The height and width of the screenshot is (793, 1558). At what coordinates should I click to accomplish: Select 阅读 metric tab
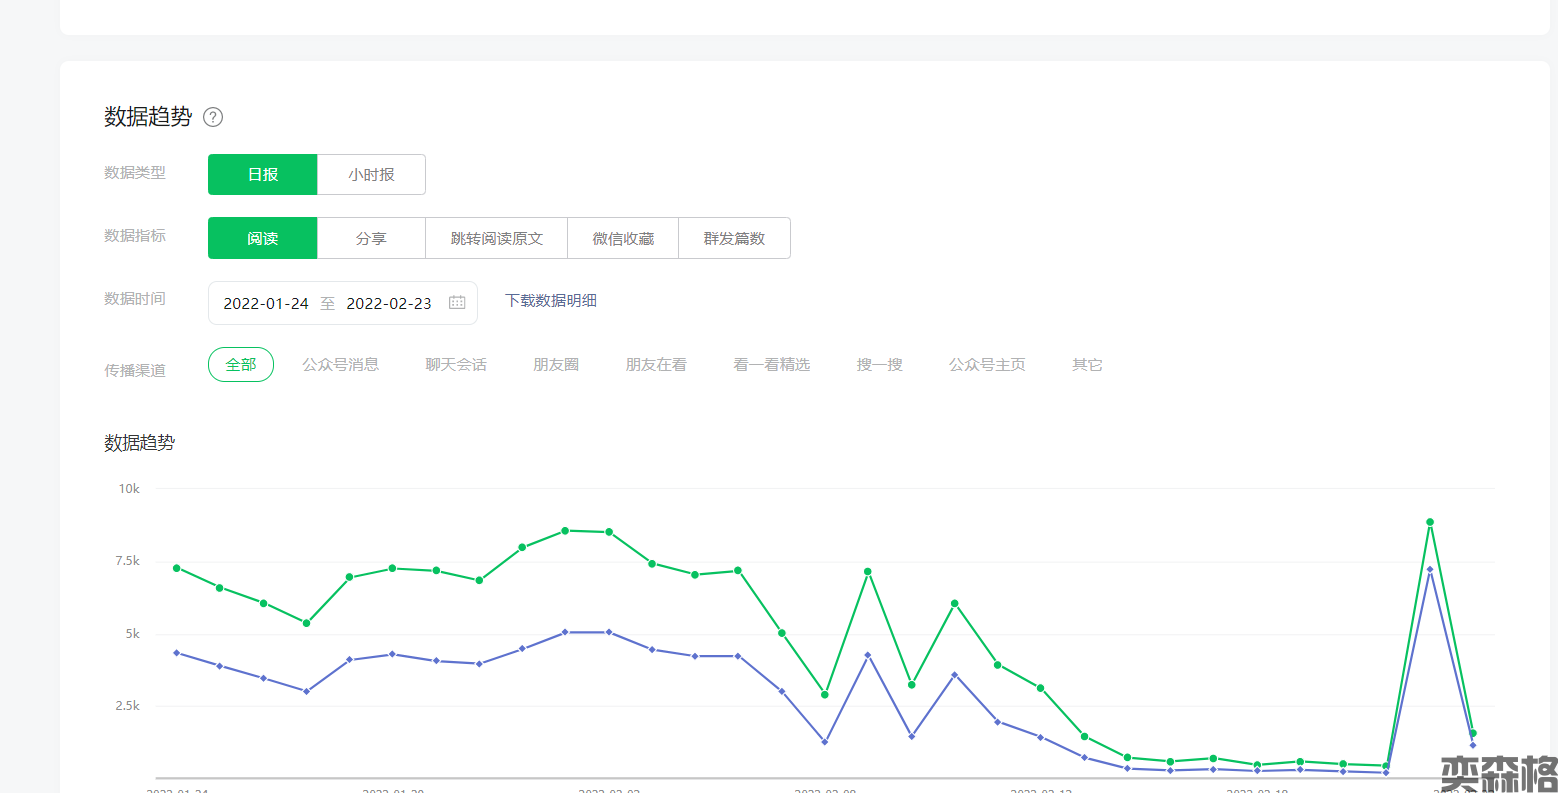click(x=262, y=238)
